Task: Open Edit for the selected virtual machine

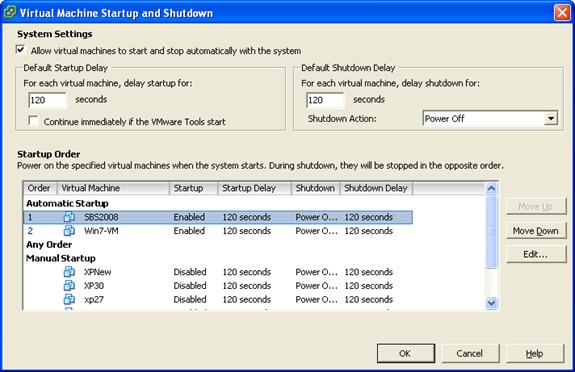Action: point(536,254)
